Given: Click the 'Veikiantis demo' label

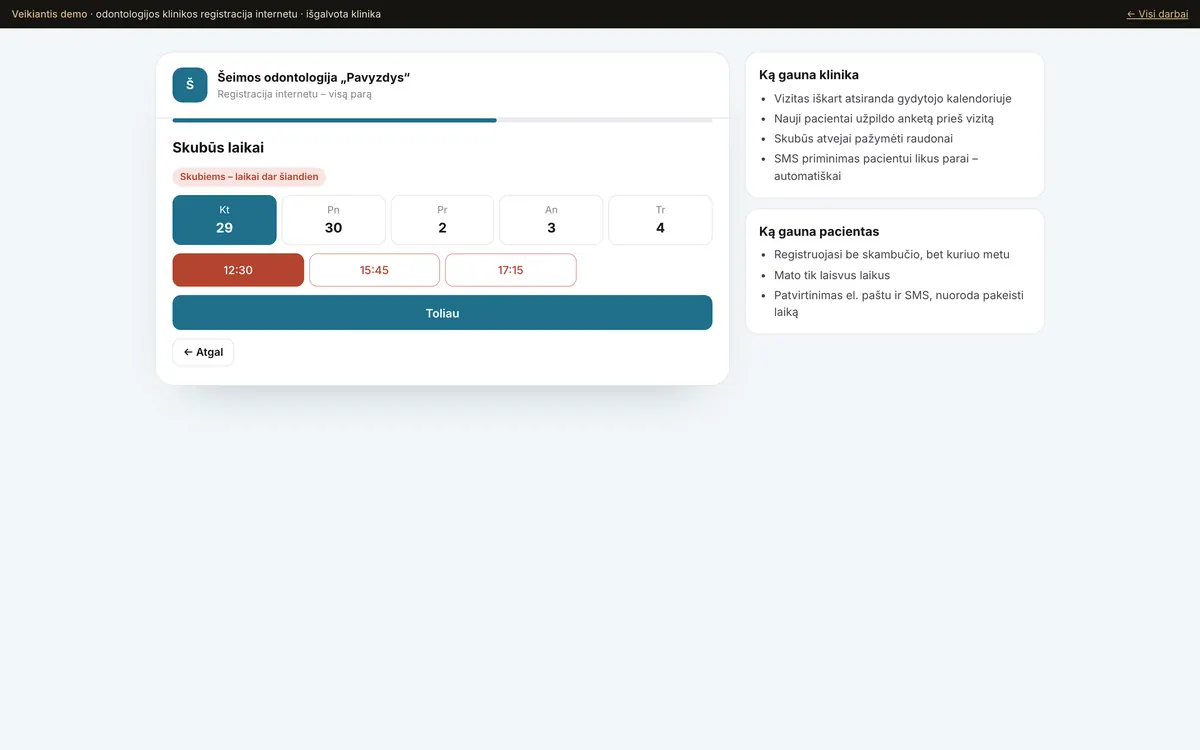Looking at the screenshot, I should pyautogui.click(x=49, y=14).
